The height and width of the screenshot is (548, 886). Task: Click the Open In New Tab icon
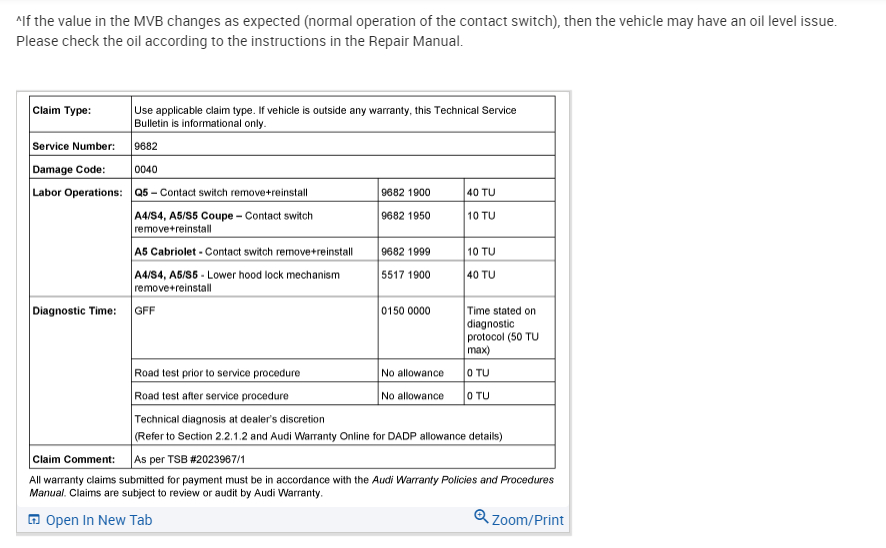coord(34,520)
